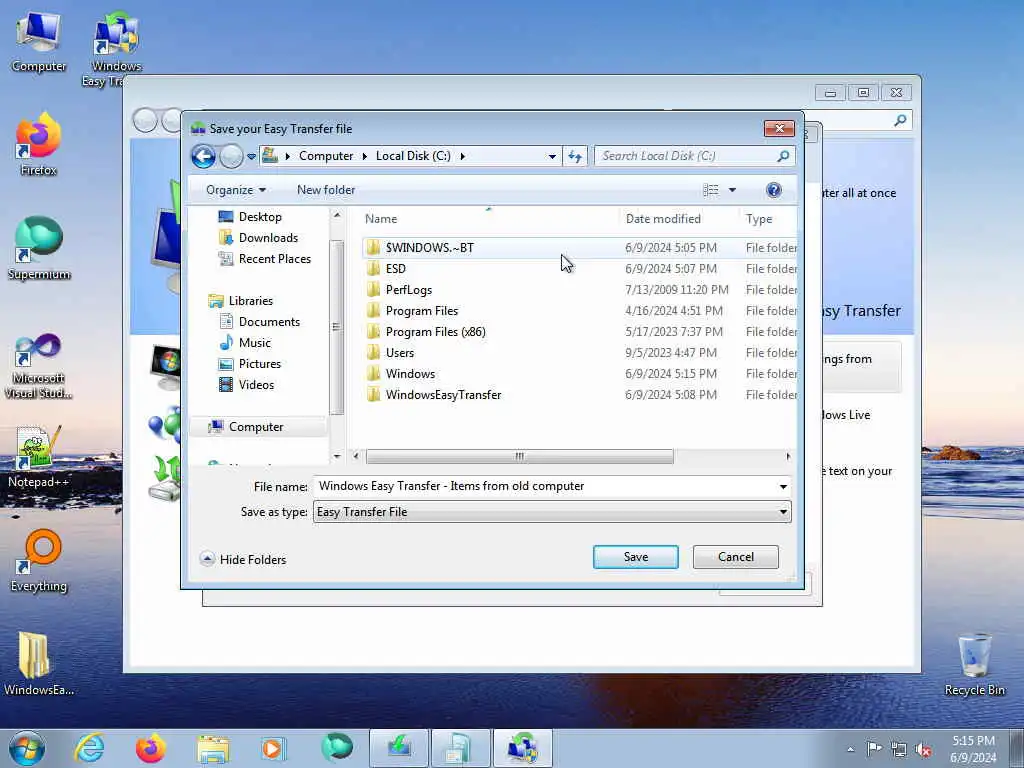Image resolution: width=1024 pixels, height=768 pixels.
Task: Click the File name text field
Action: (545, 486)
